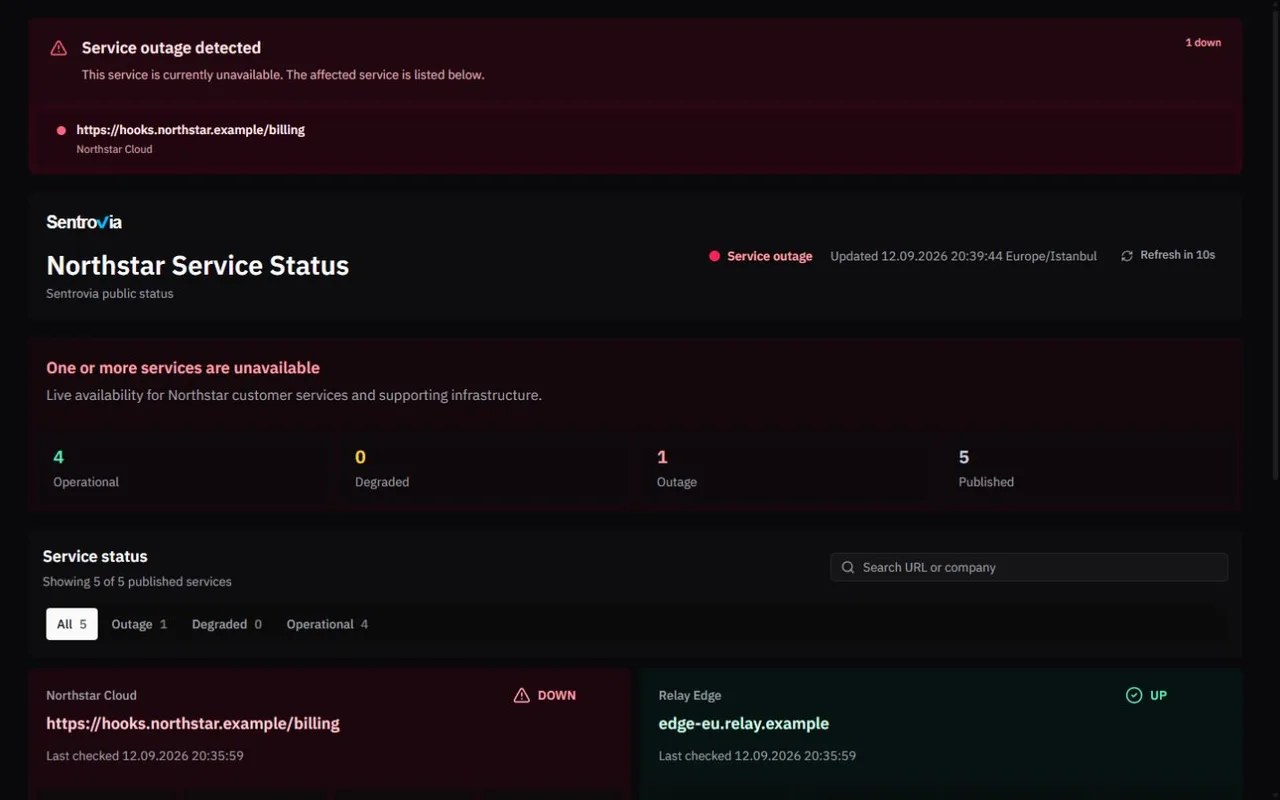
Task: Click the DOWN status label
Action: pyautogui.click(x=556, y=695)
